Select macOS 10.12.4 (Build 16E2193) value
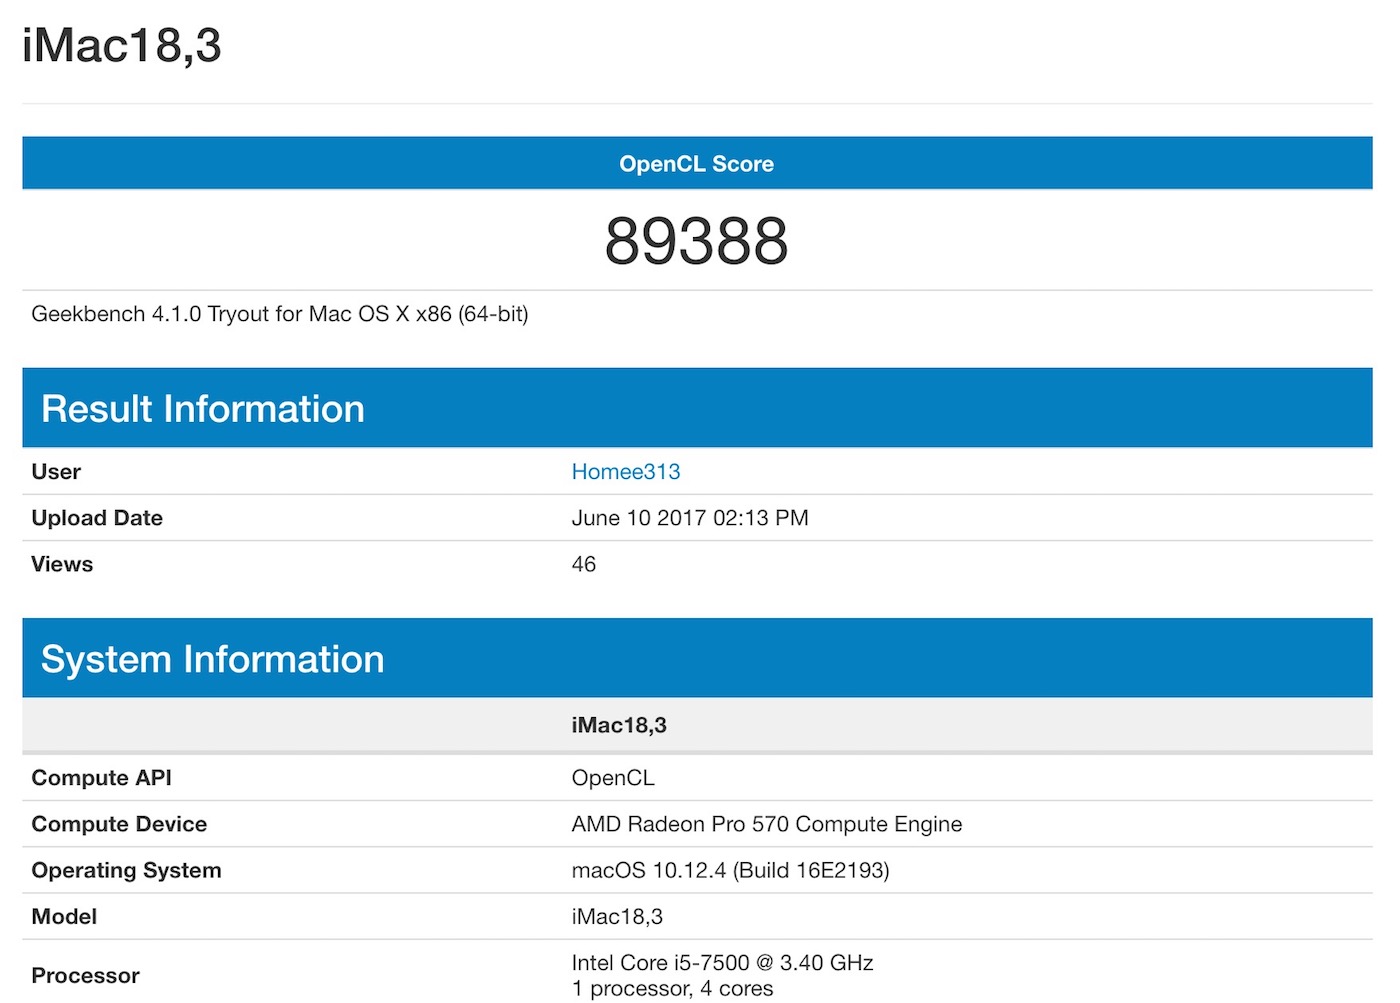Screen dimensions: 1400x1003 (730, 870)
